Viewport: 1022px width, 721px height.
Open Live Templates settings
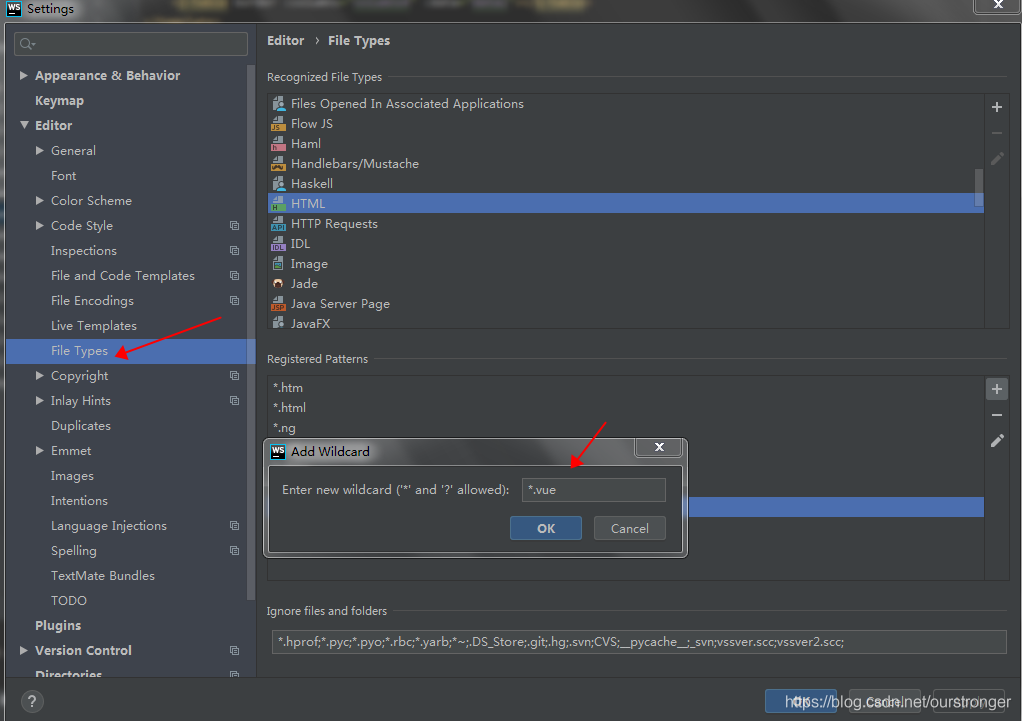94,325
